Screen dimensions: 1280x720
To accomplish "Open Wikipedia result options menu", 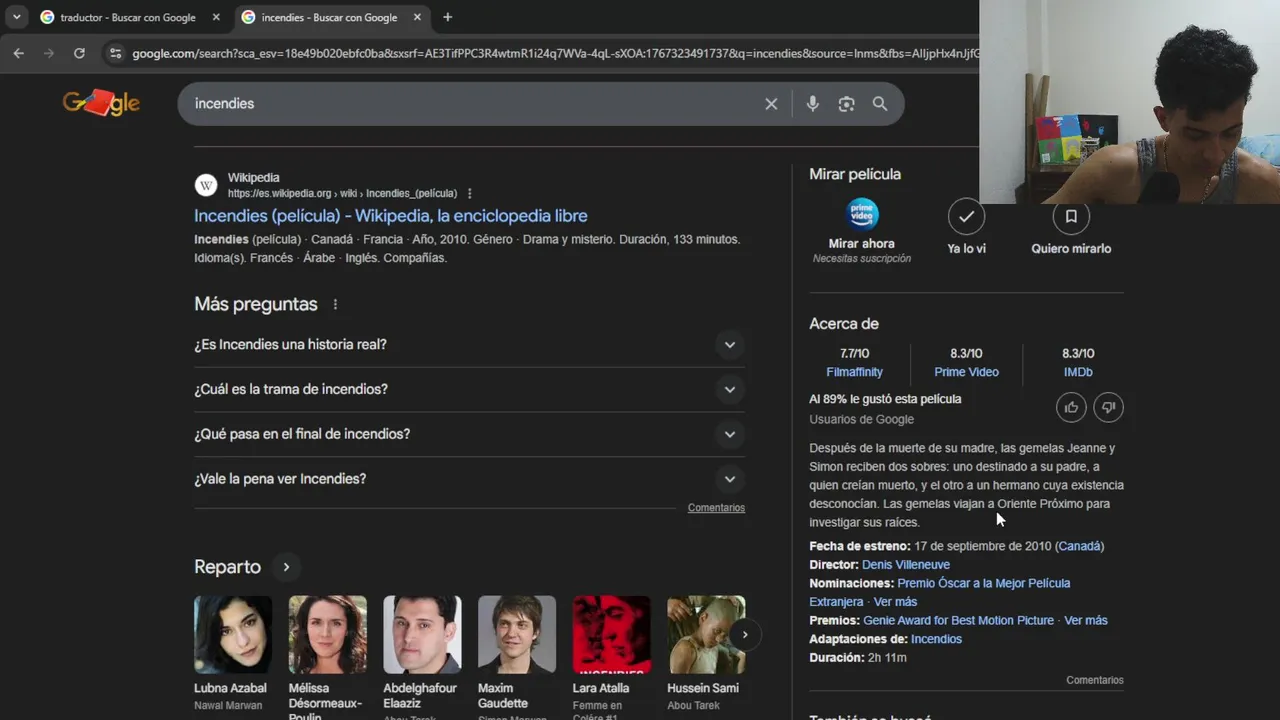I will click(x=469, y=193).
